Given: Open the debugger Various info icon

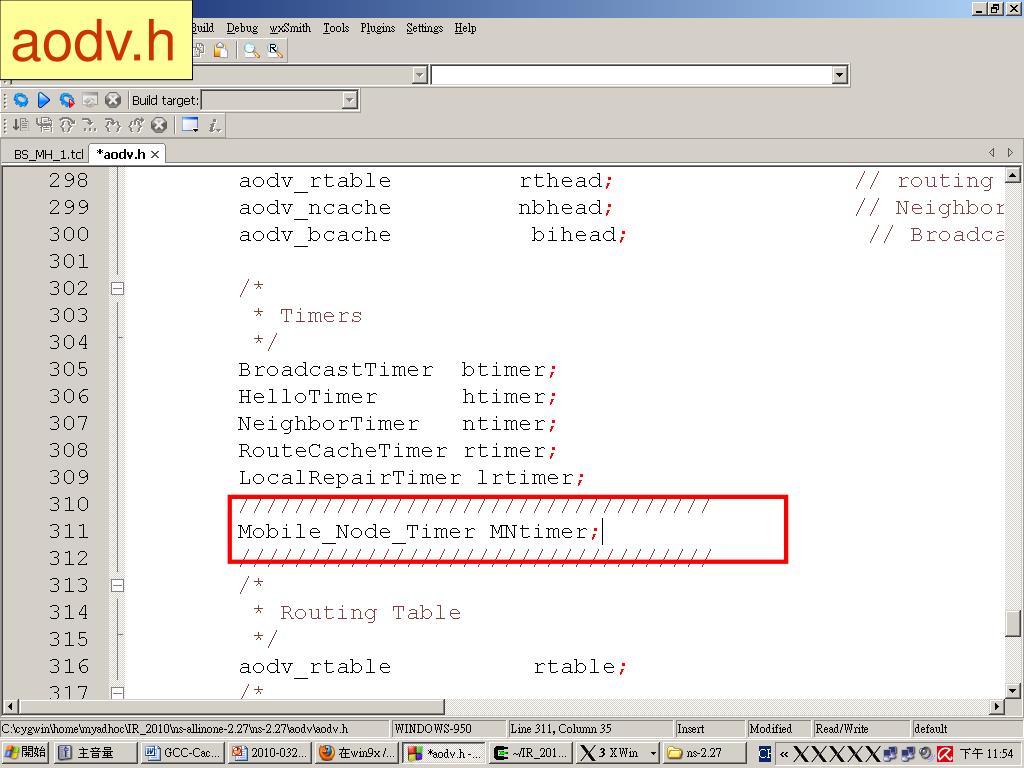Looking at the screenshot, I should pos(214,125).
